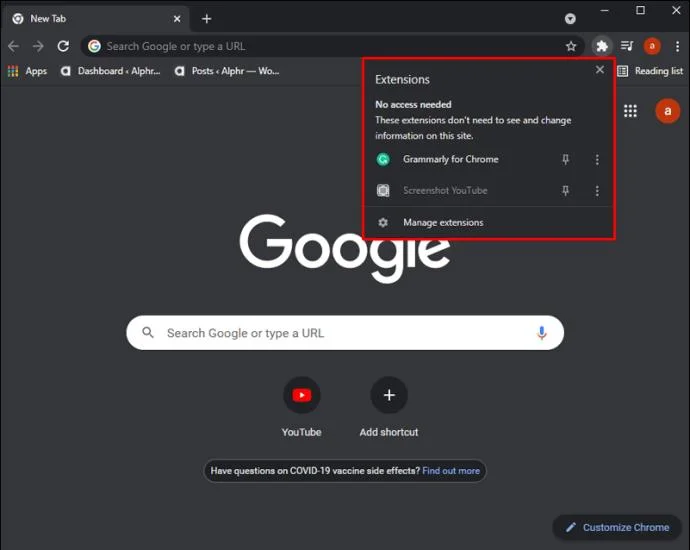Viewport: 690px width, 550px height.
Task: Click the address bar URL field
Action: [x=332, y=46]
